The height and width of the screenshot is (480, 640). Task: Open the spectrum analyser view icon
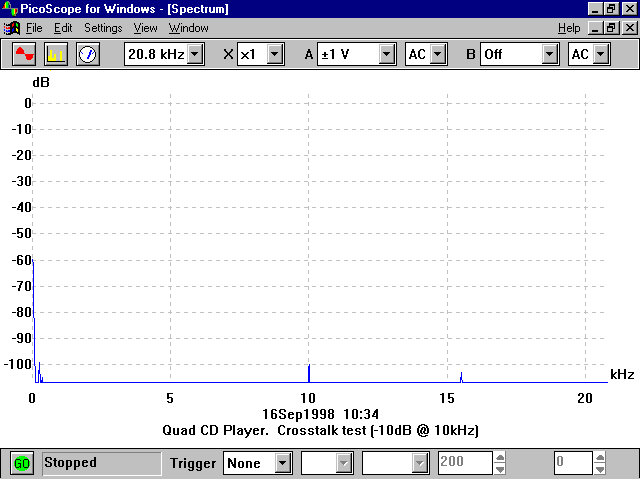point(56,54)
